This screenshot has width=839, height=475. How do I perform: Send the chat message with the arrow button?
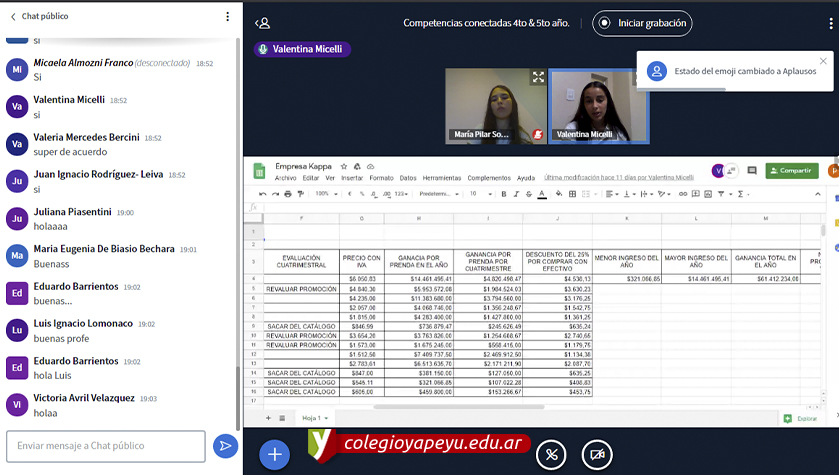tap(225, 446)
